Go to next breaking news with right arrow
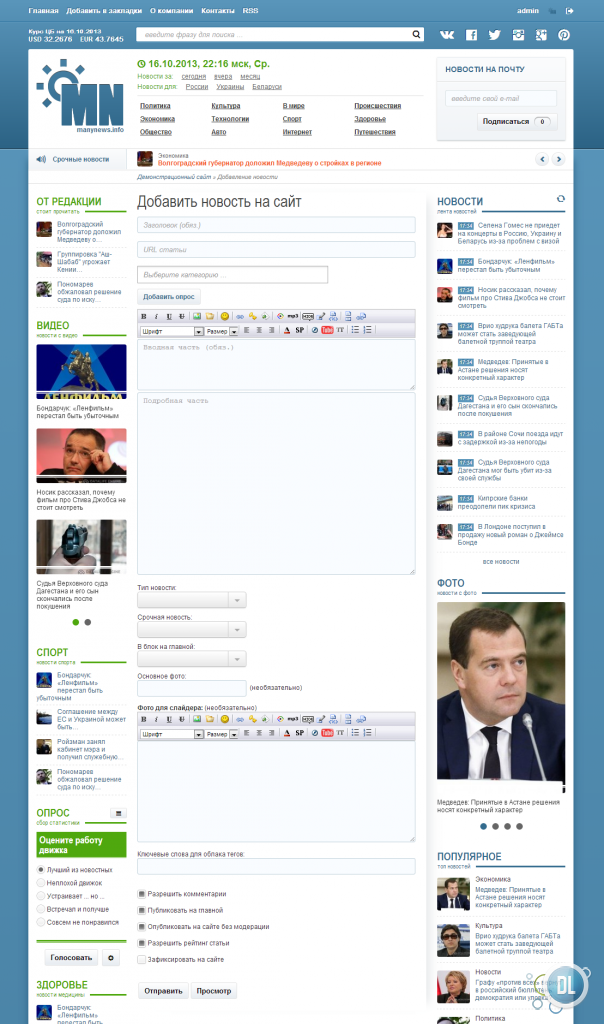The width and height of the screenshot is (604, 1024). click(x=559, y=159)
